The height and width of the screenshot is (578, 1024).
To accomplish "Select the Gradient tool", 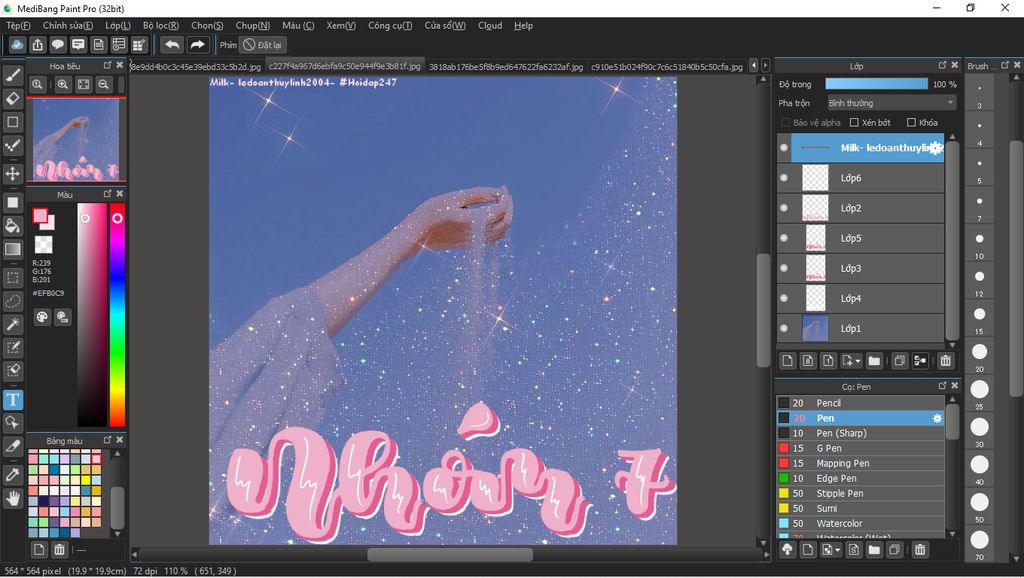I will [12, 249].
